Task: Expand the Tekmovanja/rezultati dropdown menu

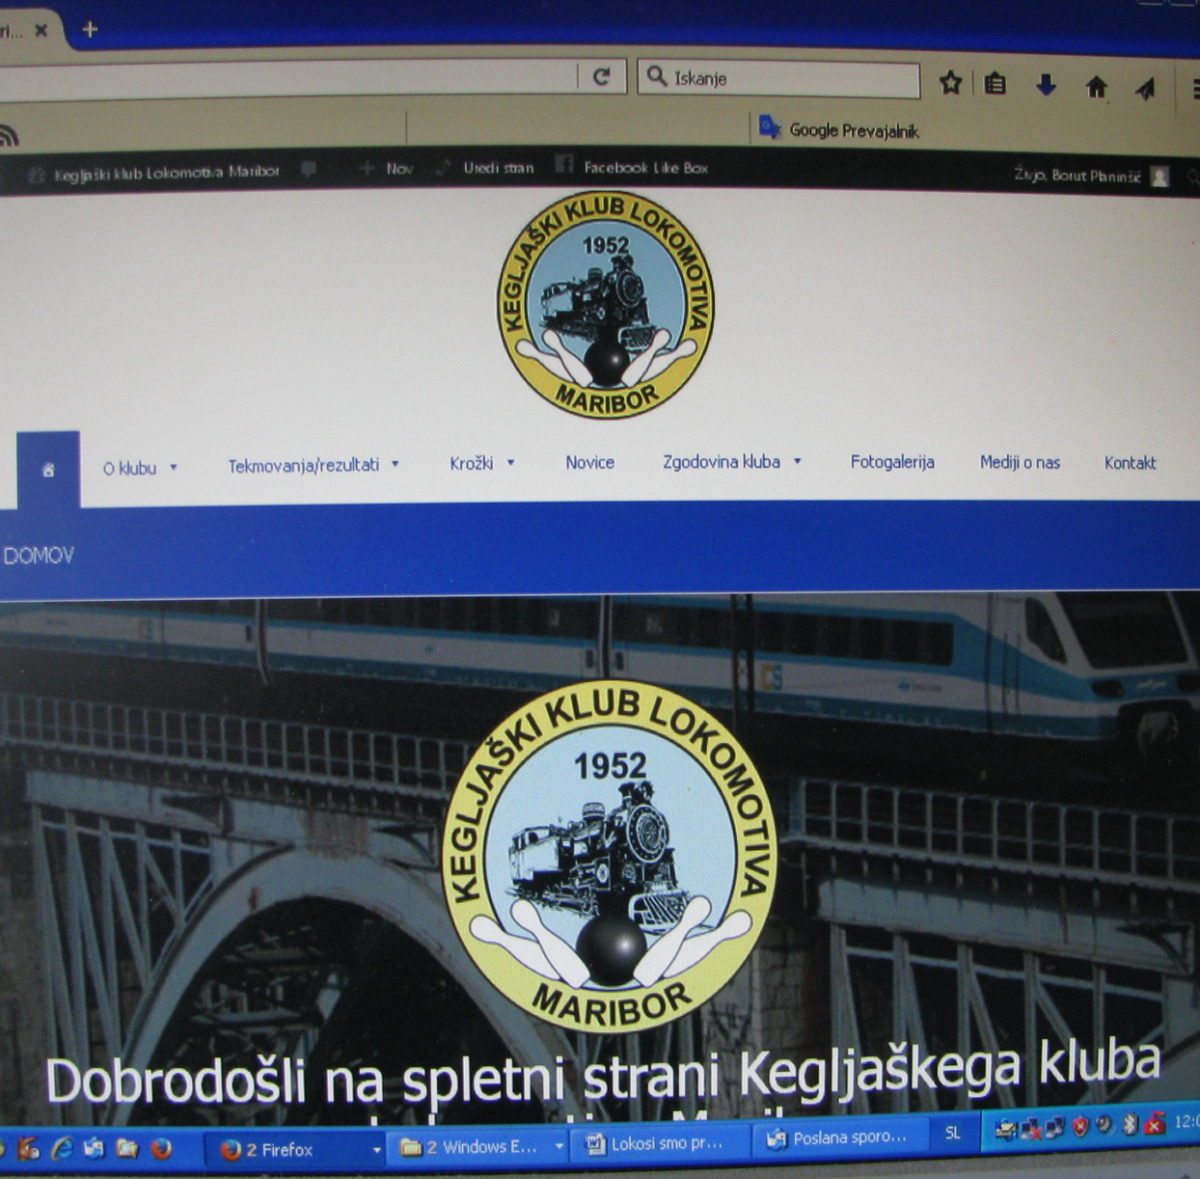Action: pos(314,465)
